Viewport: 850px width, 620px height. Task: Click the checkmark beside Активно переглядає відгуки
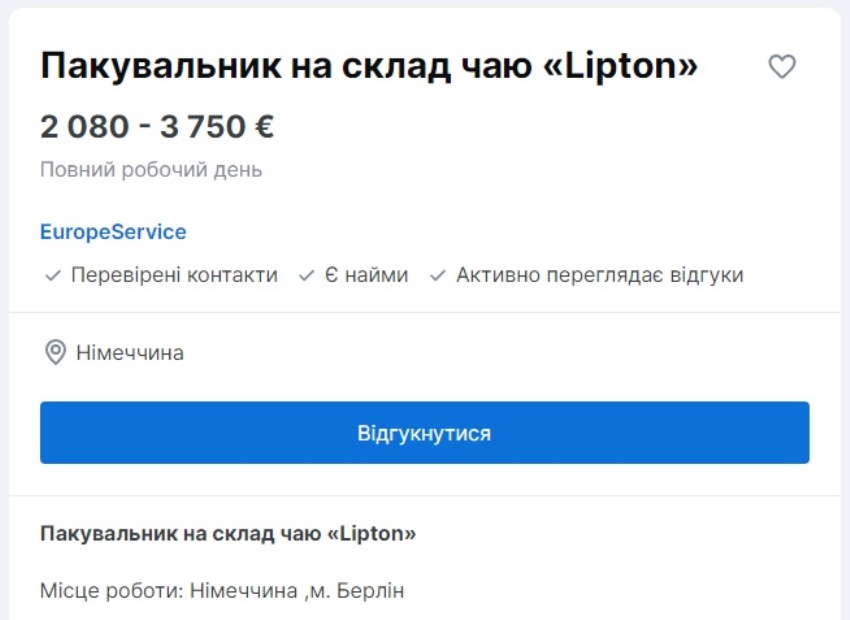click(x=440, y=276)
